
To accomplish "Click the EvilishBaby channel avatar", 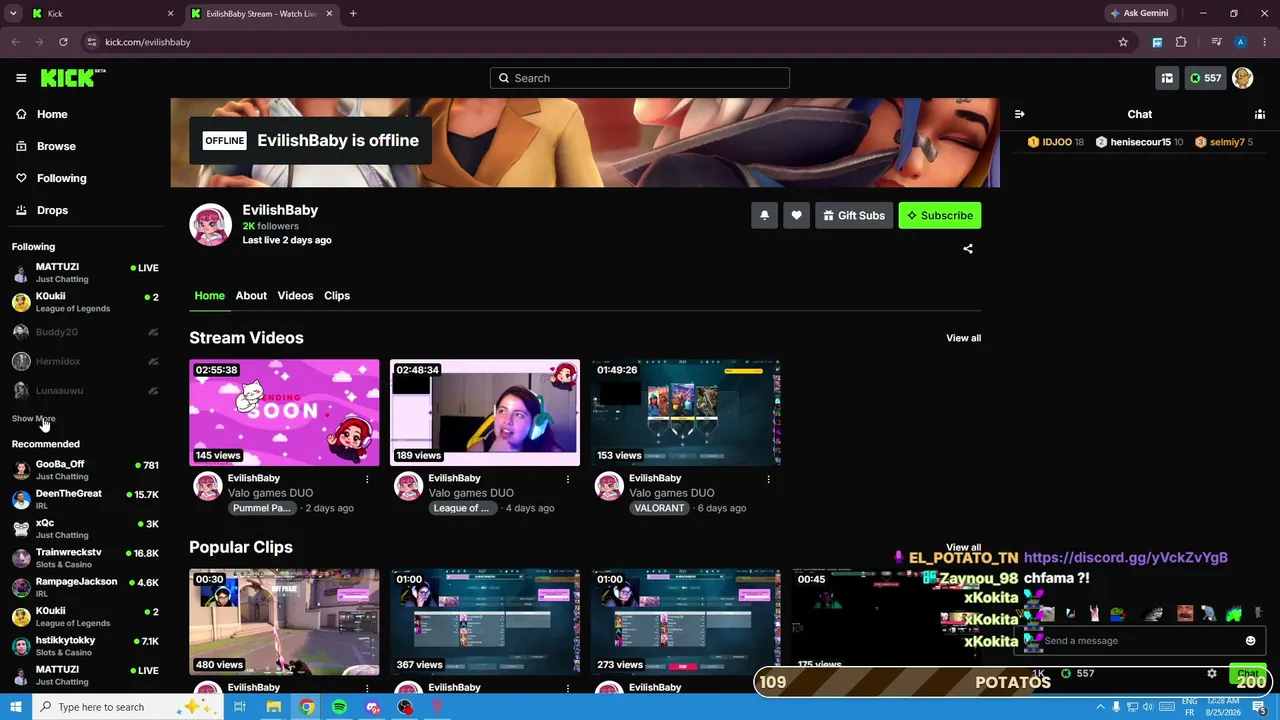I will (x=211, y=225).
